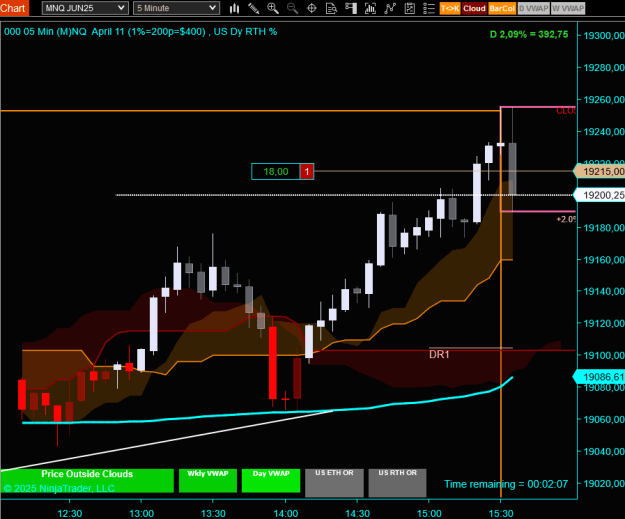Click the Day VWAP green button

pyautogui.click(x=271, y=481)
